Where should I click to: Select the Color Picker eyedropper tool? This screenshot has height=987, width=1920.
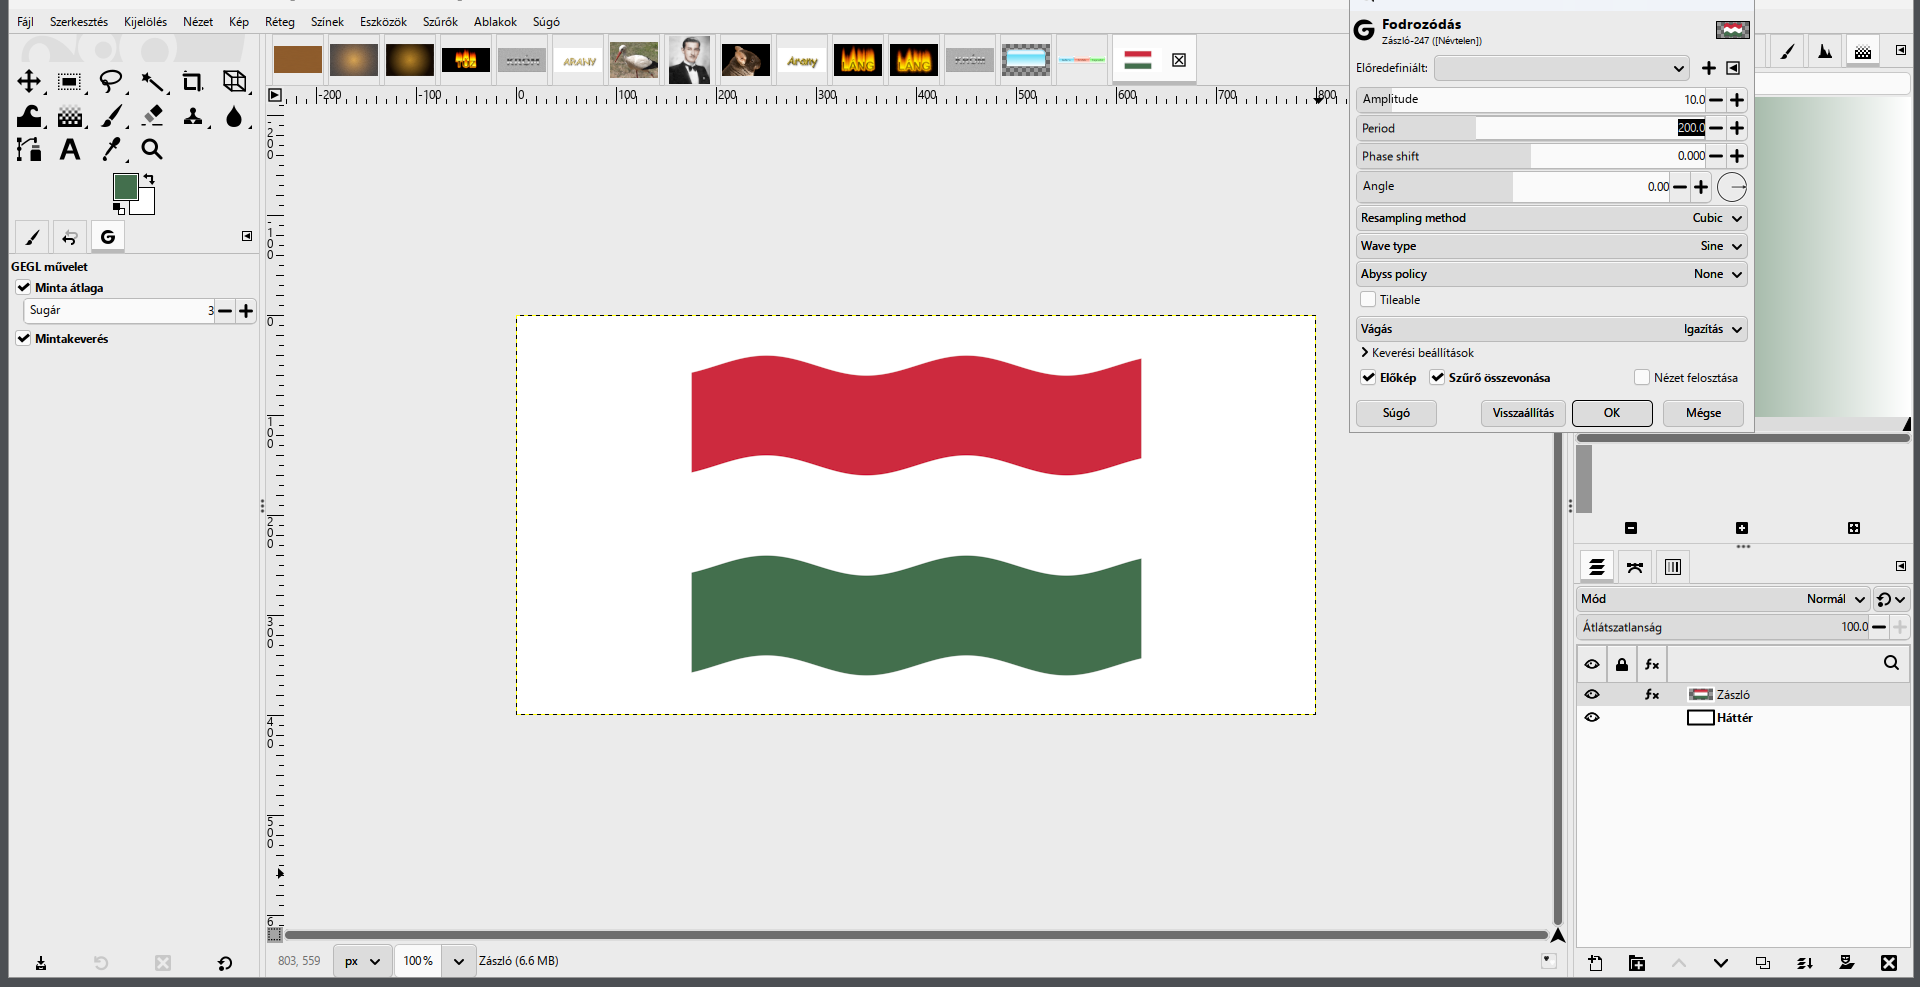(x=111, y=149)
